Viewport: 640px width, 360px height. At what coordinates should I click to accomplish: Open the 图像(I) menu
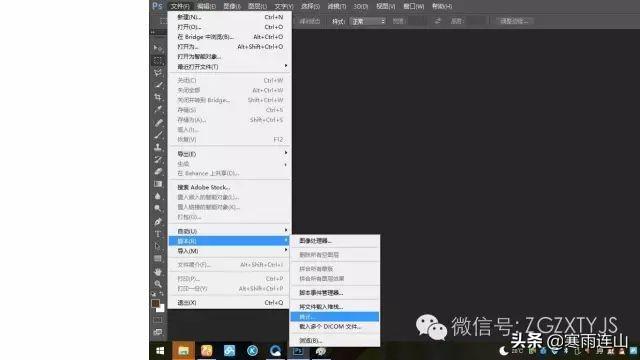pos(232,6)
